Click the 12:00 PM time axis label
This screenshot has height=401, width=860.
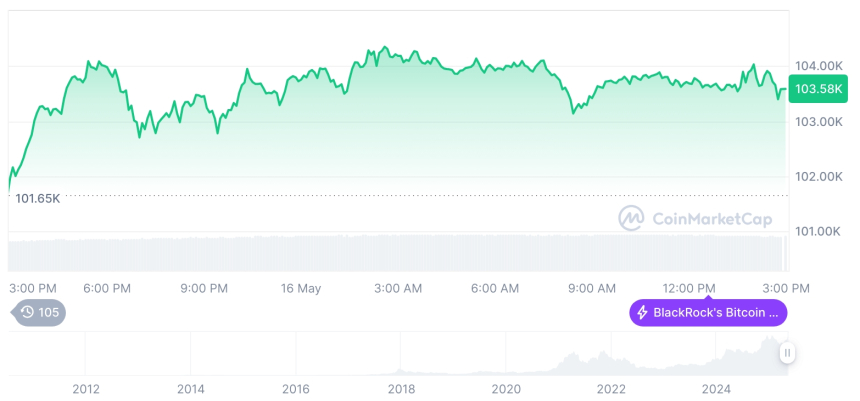(x=690, y=289)
